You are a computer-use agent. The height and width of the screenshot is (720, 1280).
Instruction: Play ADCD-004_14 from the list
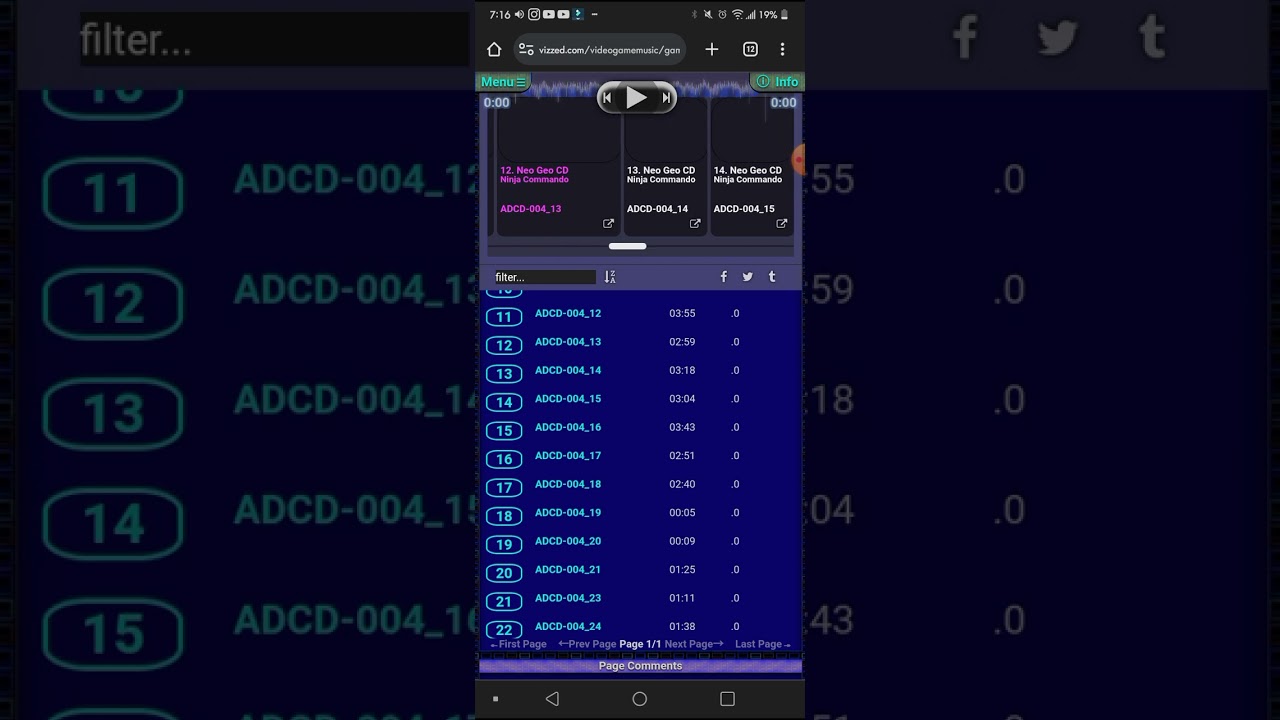tap(568, 370)
